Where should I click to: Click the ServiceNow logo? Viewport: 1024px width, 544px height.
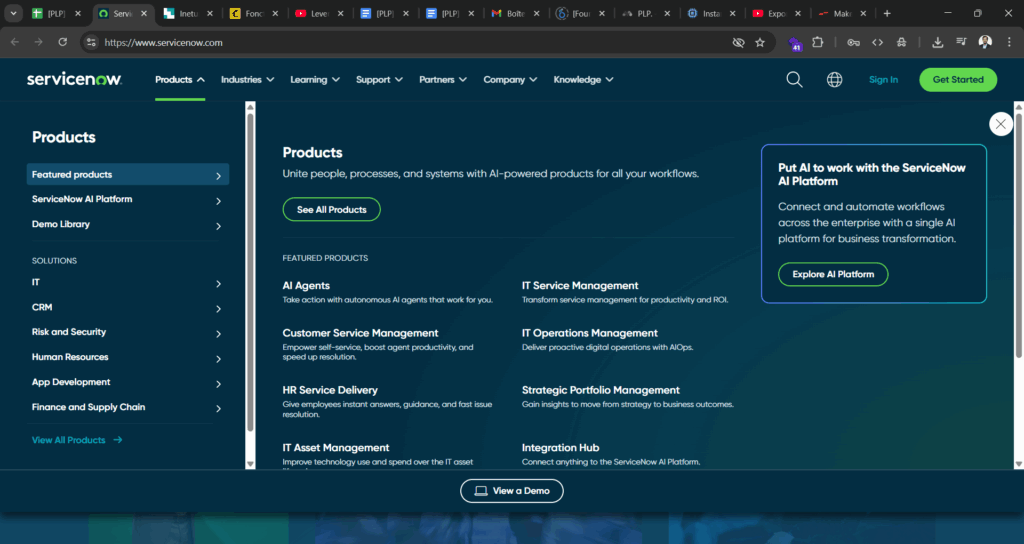(74, 79)
